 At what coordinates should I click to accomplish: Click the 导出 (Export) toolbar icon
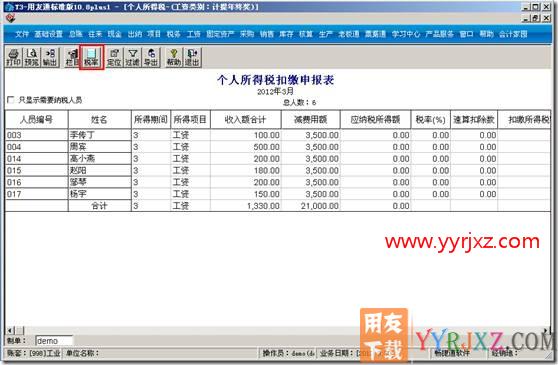point(151,57)
